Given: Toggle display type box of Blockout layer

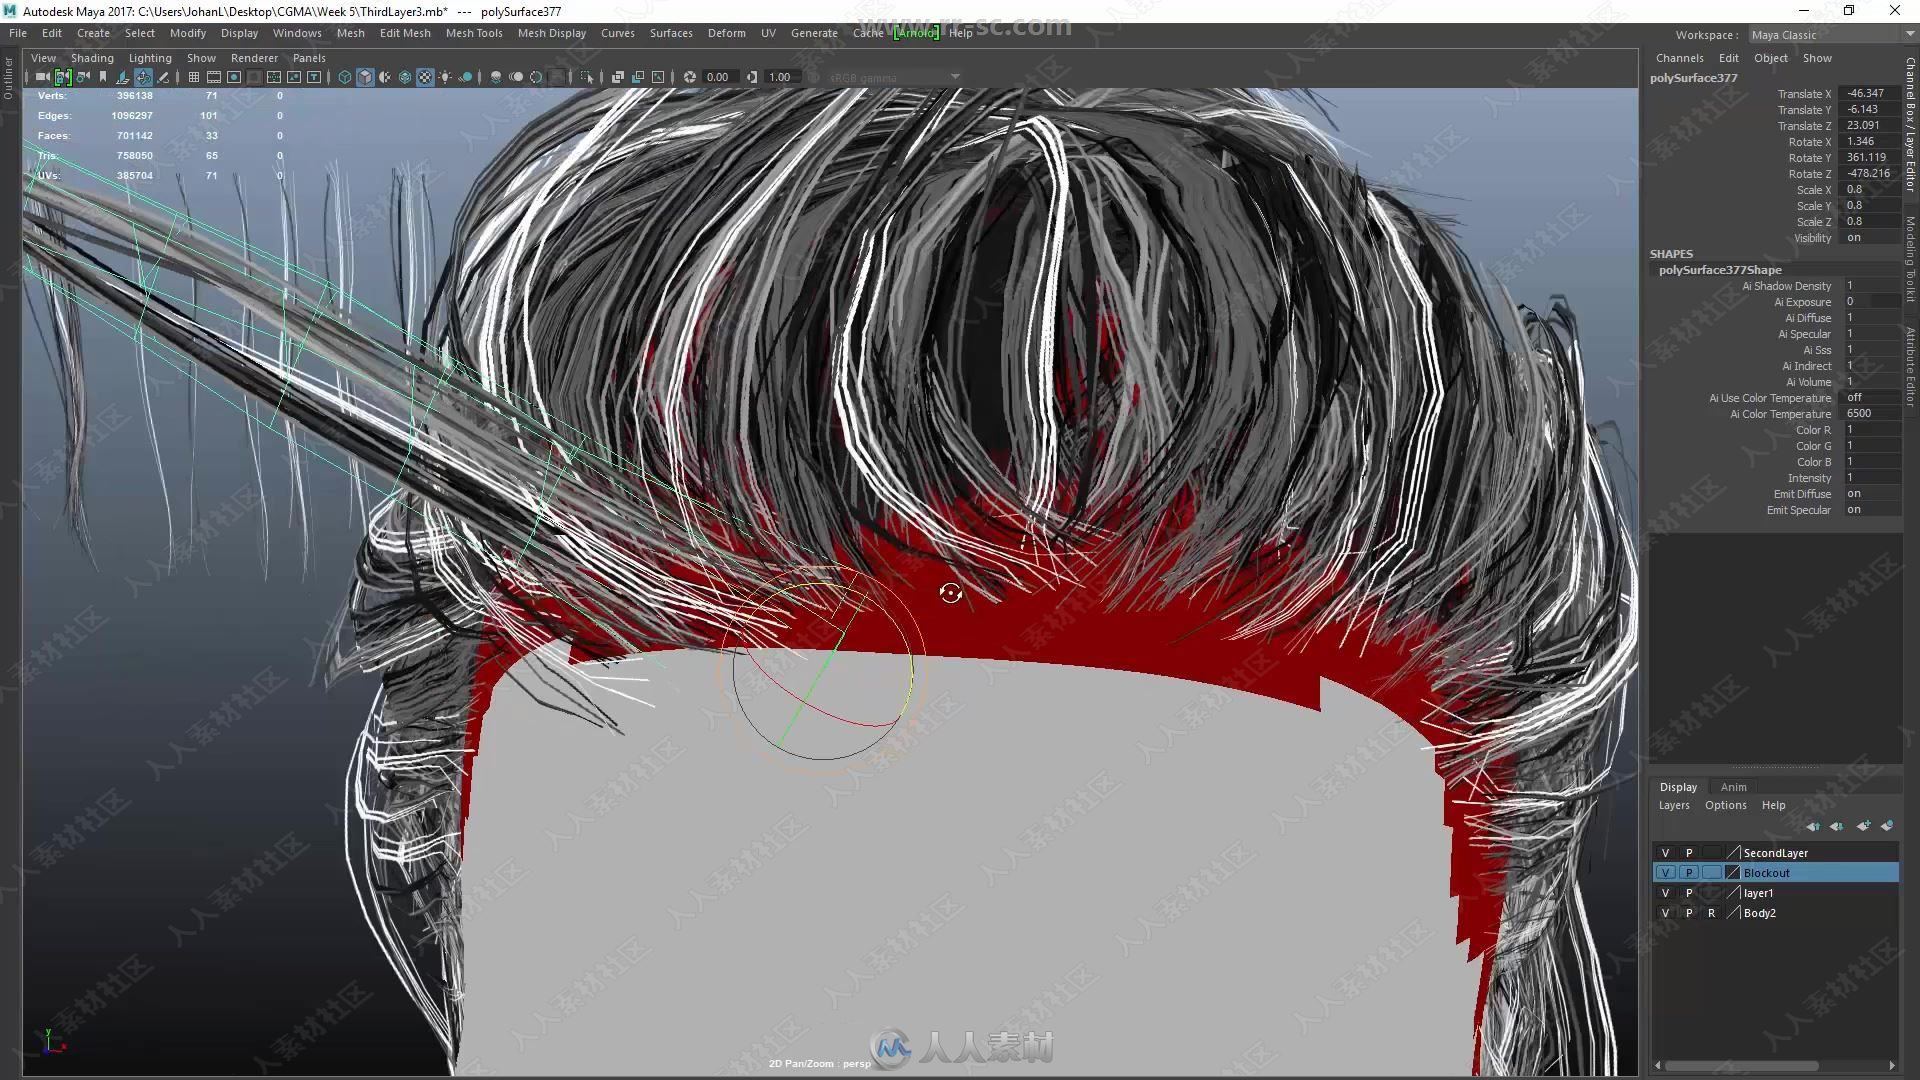Looking at the screenshot, I should tap(1712, 873).
